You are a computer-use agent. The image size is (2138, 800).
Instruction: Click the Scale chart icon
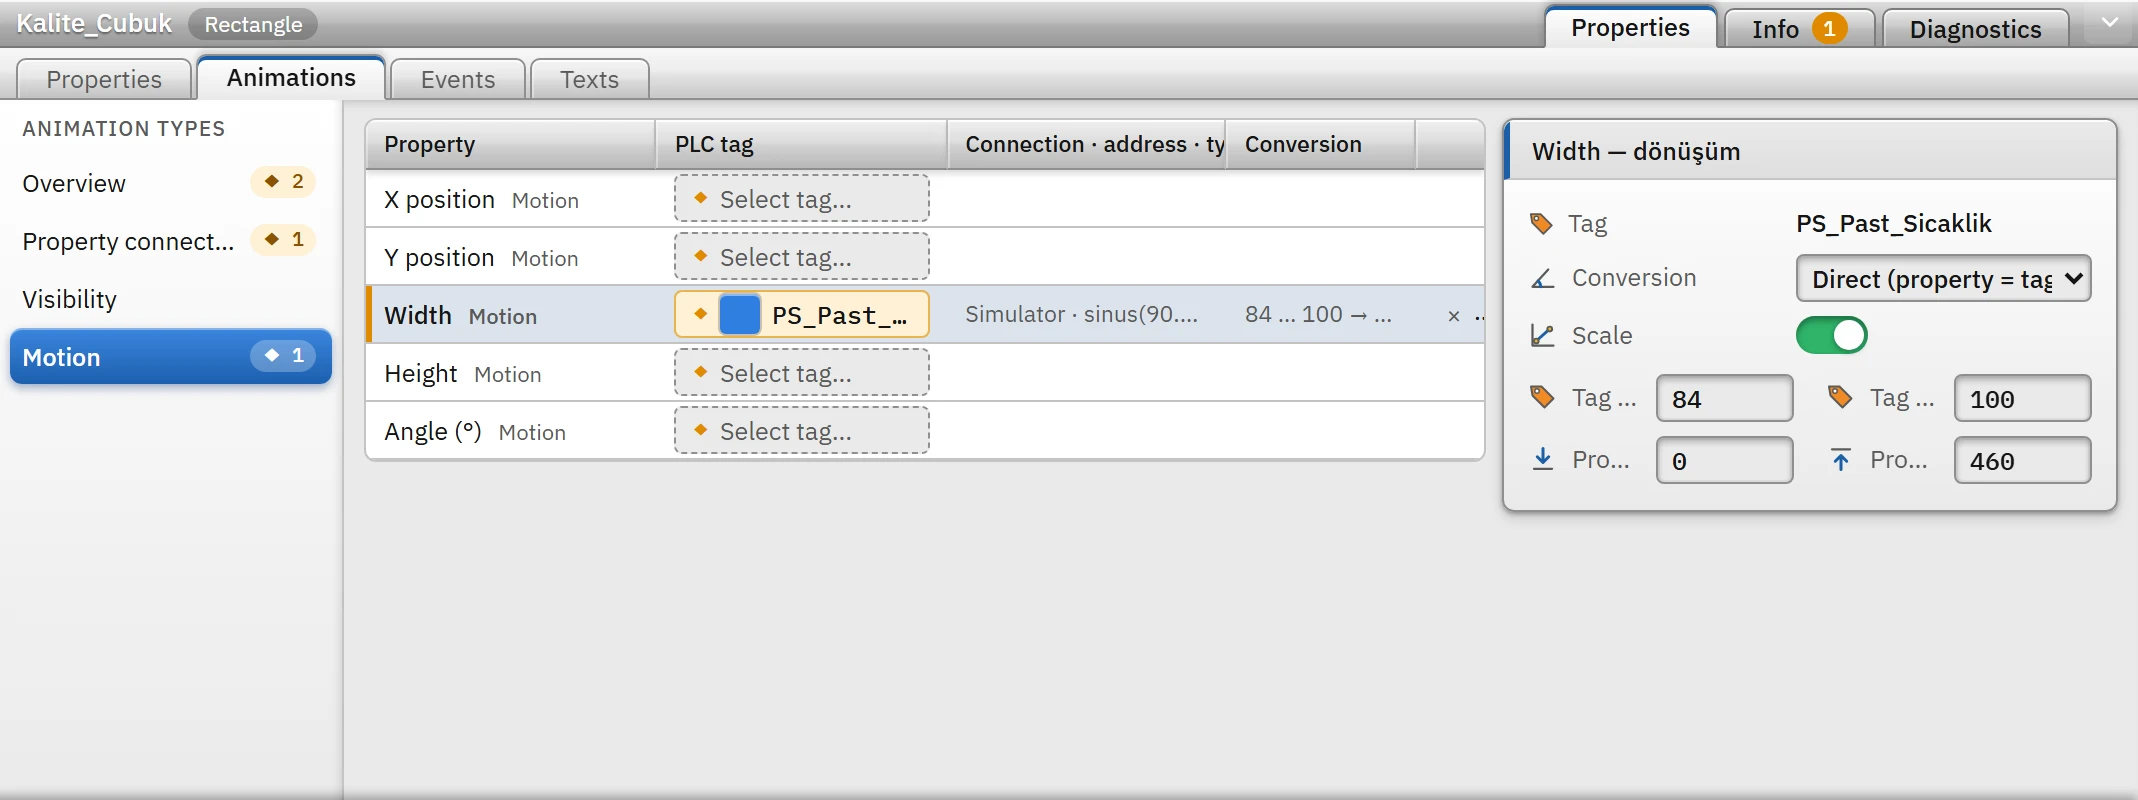1543,336
